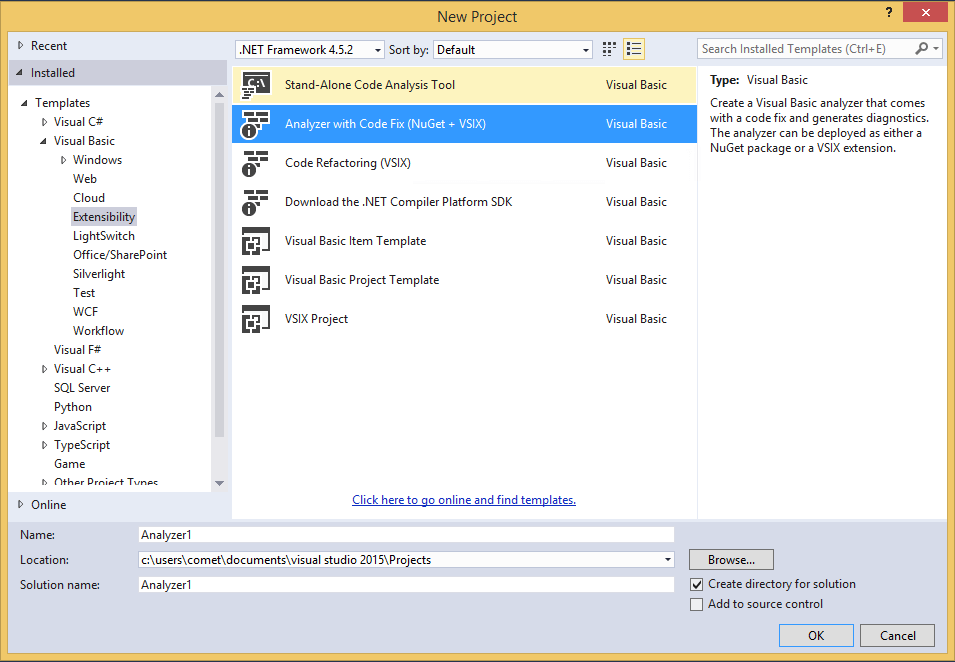The height and width of the screenshot is (662, 955).
Task: Select the Test template category
Action: 84,293
